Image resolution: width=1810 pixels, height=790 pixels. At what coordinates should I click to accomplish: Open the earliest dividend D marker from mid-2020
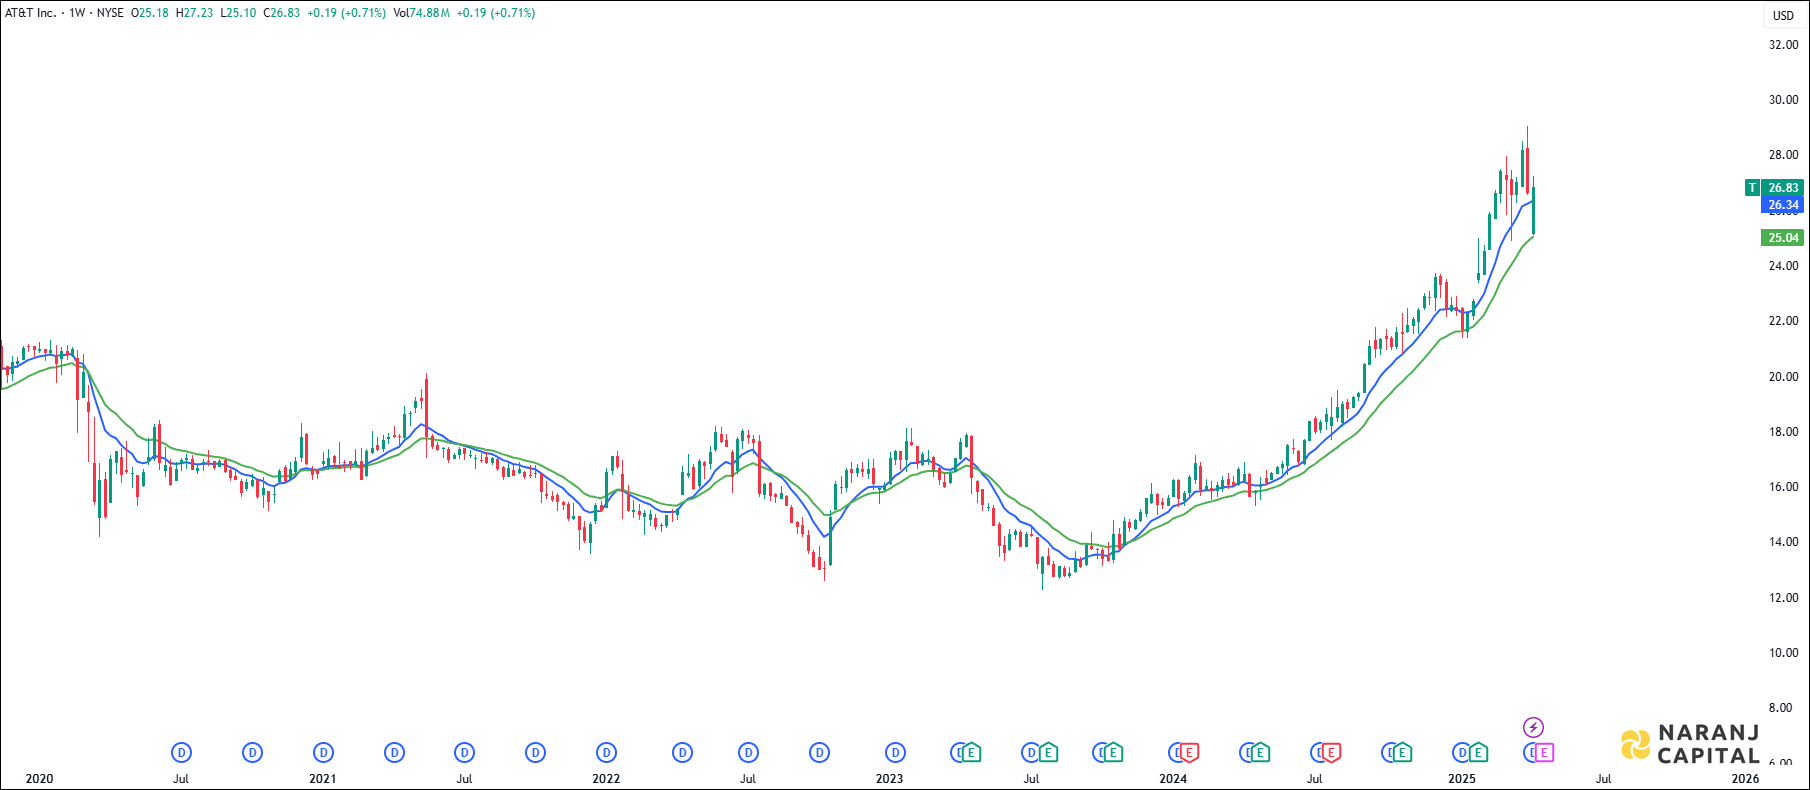coord(181,752)
